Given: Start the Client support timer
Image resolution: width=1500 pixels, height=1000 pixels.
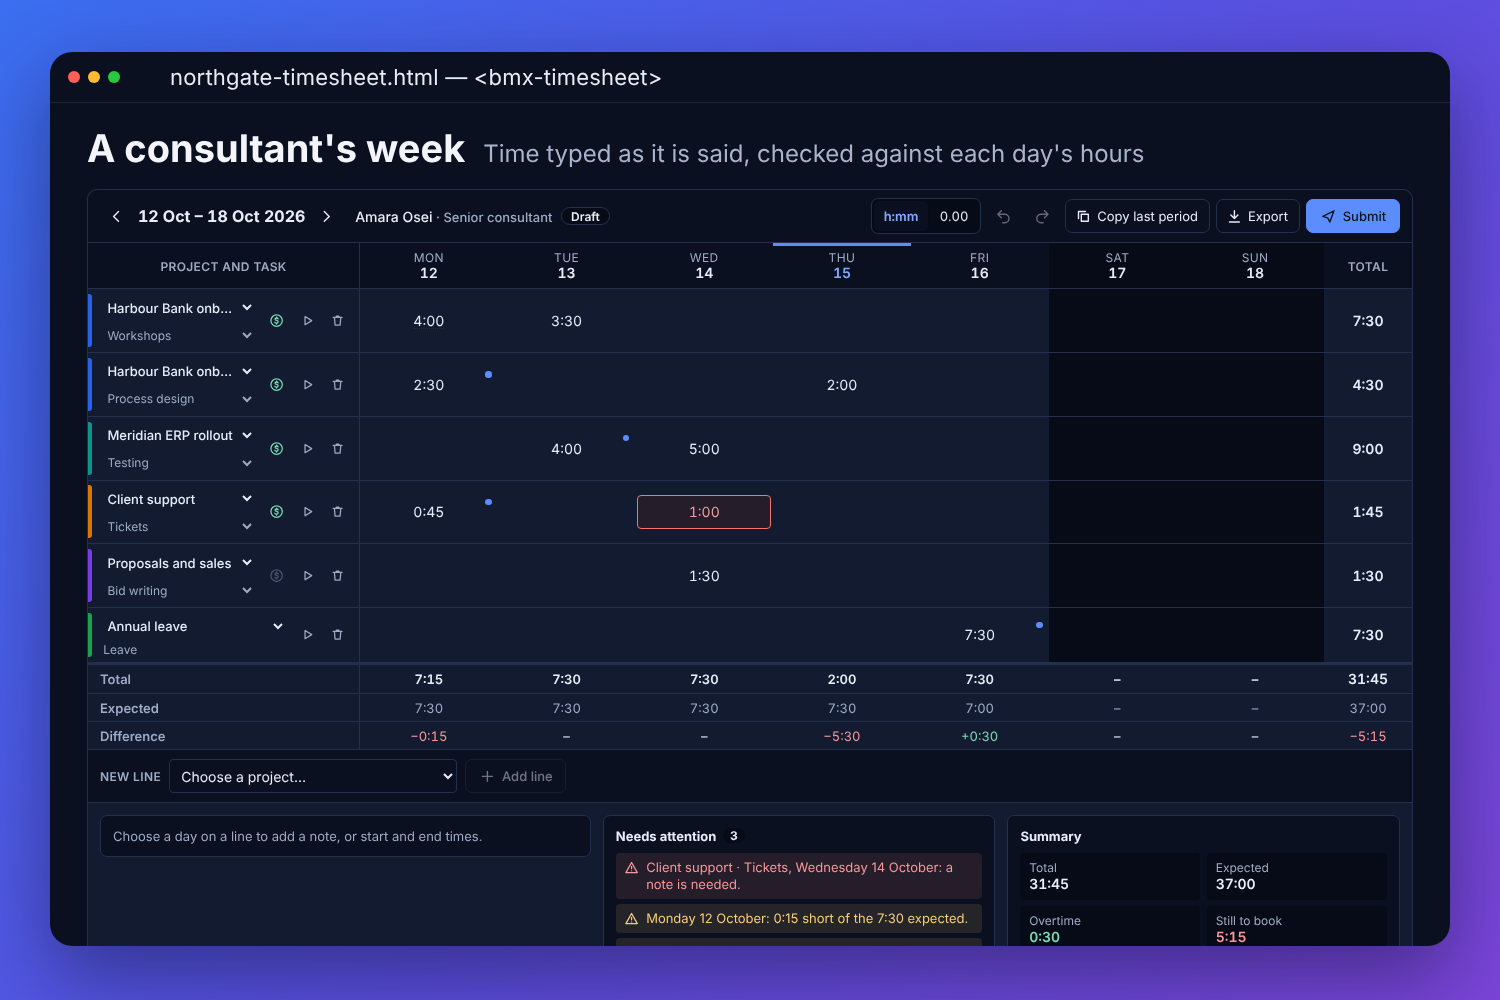Looking at the screenshot, I should [308, 512].
